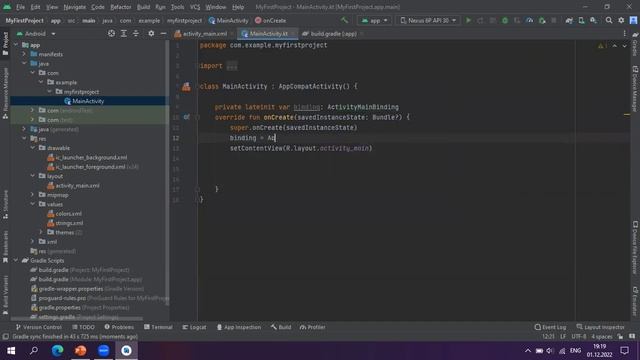Click the warning indicator in editor corner
Image resolution: width=640 pixels, height=360 pixels.
pos(601,46)
